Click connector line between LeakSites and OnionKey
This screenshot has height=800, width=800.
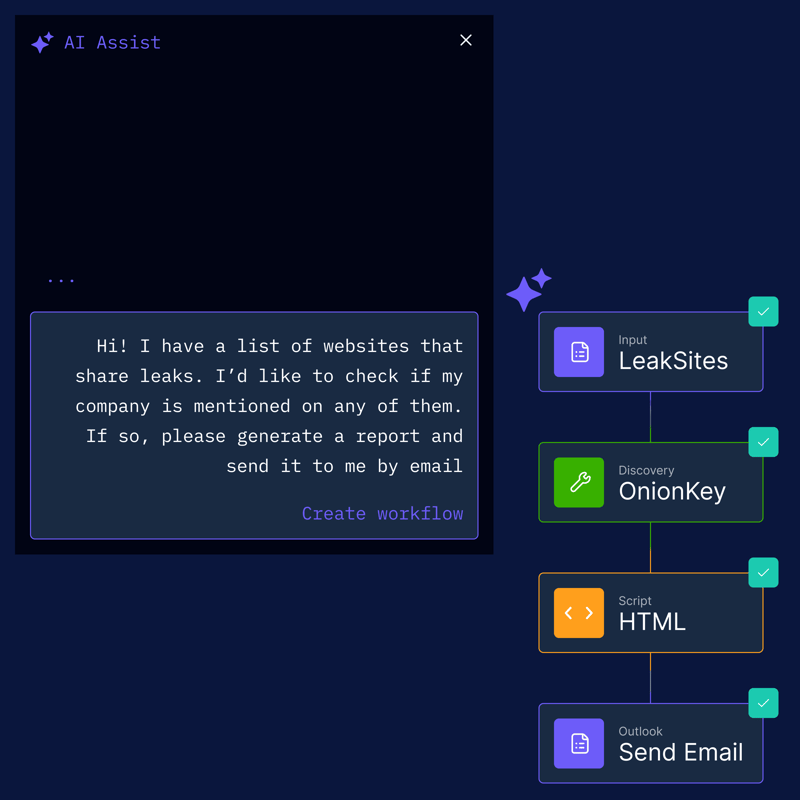click(650, 417)
